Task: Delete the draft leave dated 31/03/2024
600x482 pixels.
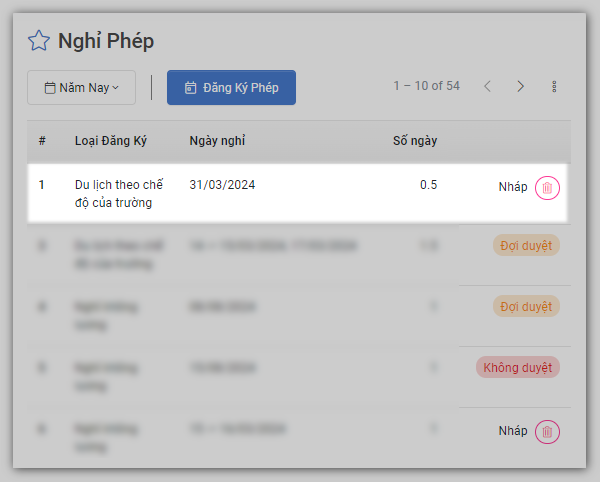Action: click(547, 187)
